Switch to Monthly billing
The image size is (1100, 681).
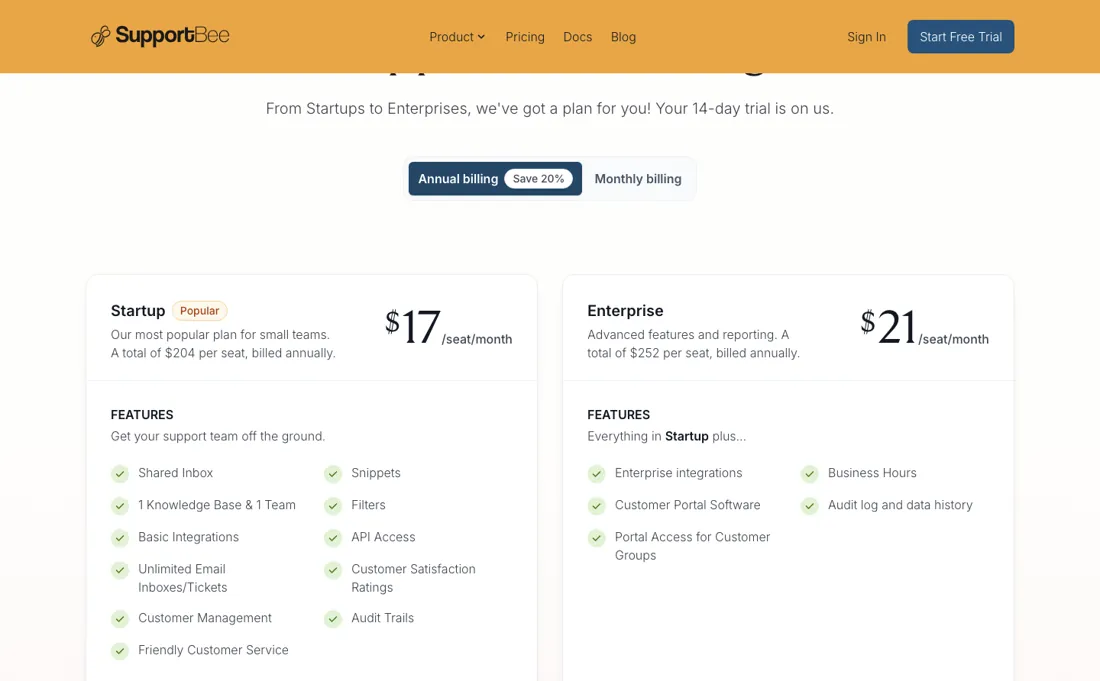pos(638,179)
